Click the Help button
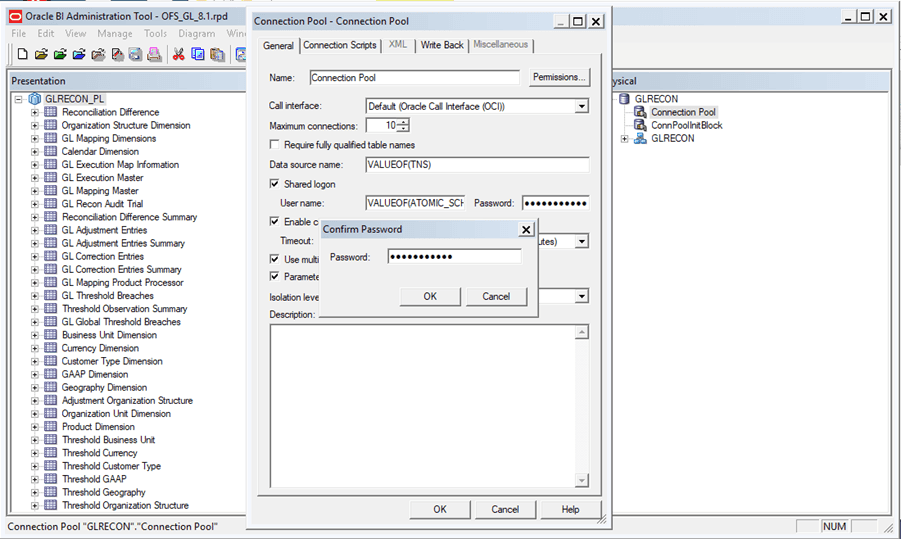This screenshot has width=901, height=539. pos(571,509)
